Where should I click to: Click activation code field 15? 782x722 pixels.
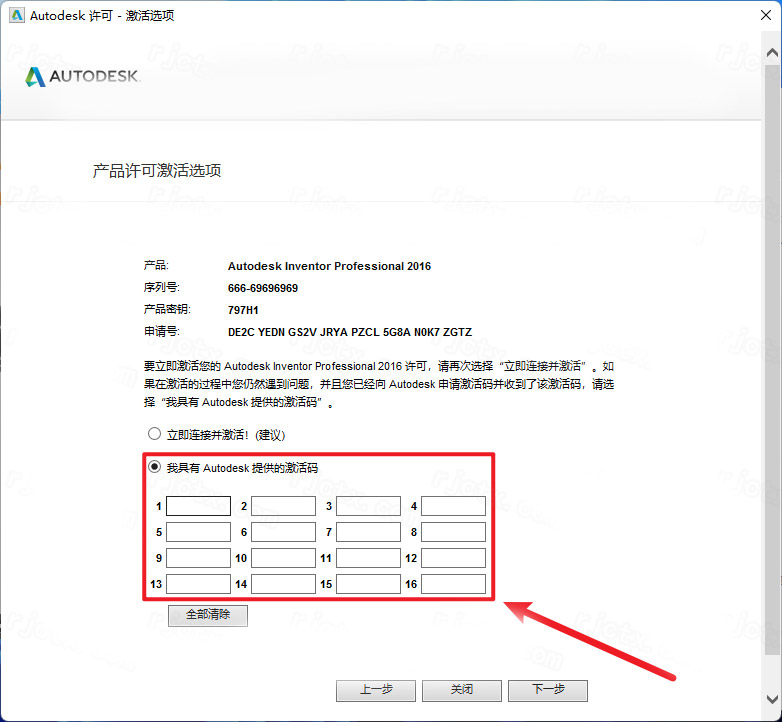point(369,584)
